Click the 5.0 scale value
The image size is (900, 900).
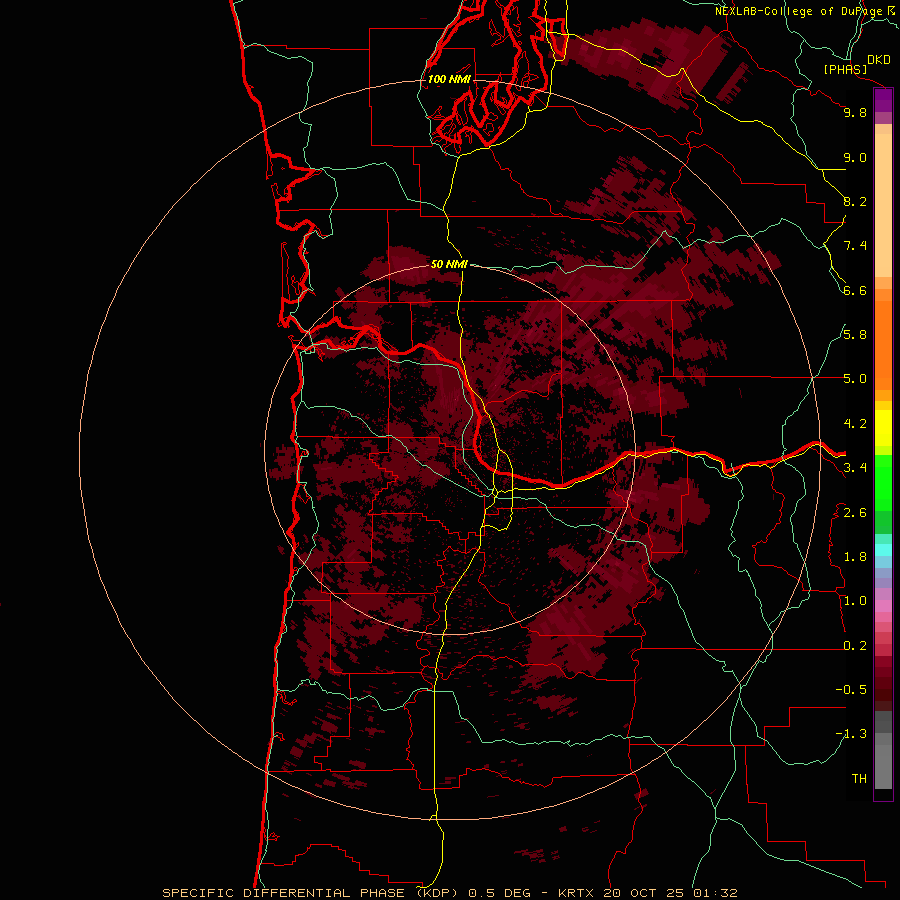click(x=855, y=379)
